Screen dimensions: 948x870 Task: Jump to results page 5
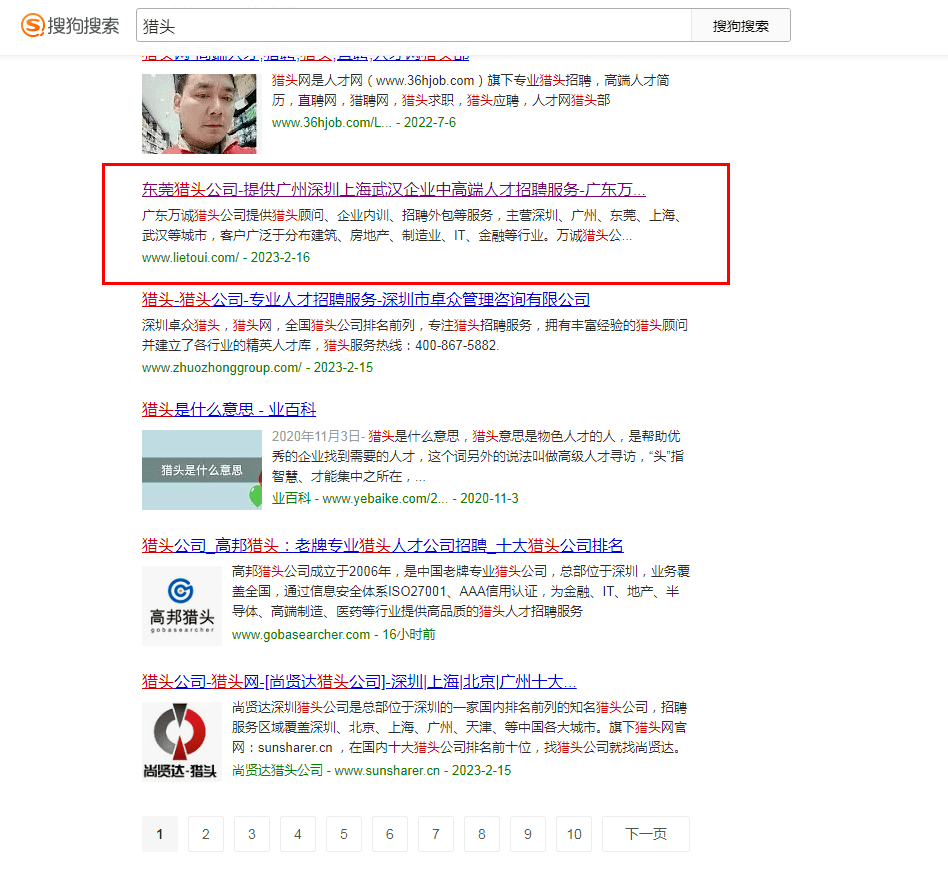tap(343, 834)
